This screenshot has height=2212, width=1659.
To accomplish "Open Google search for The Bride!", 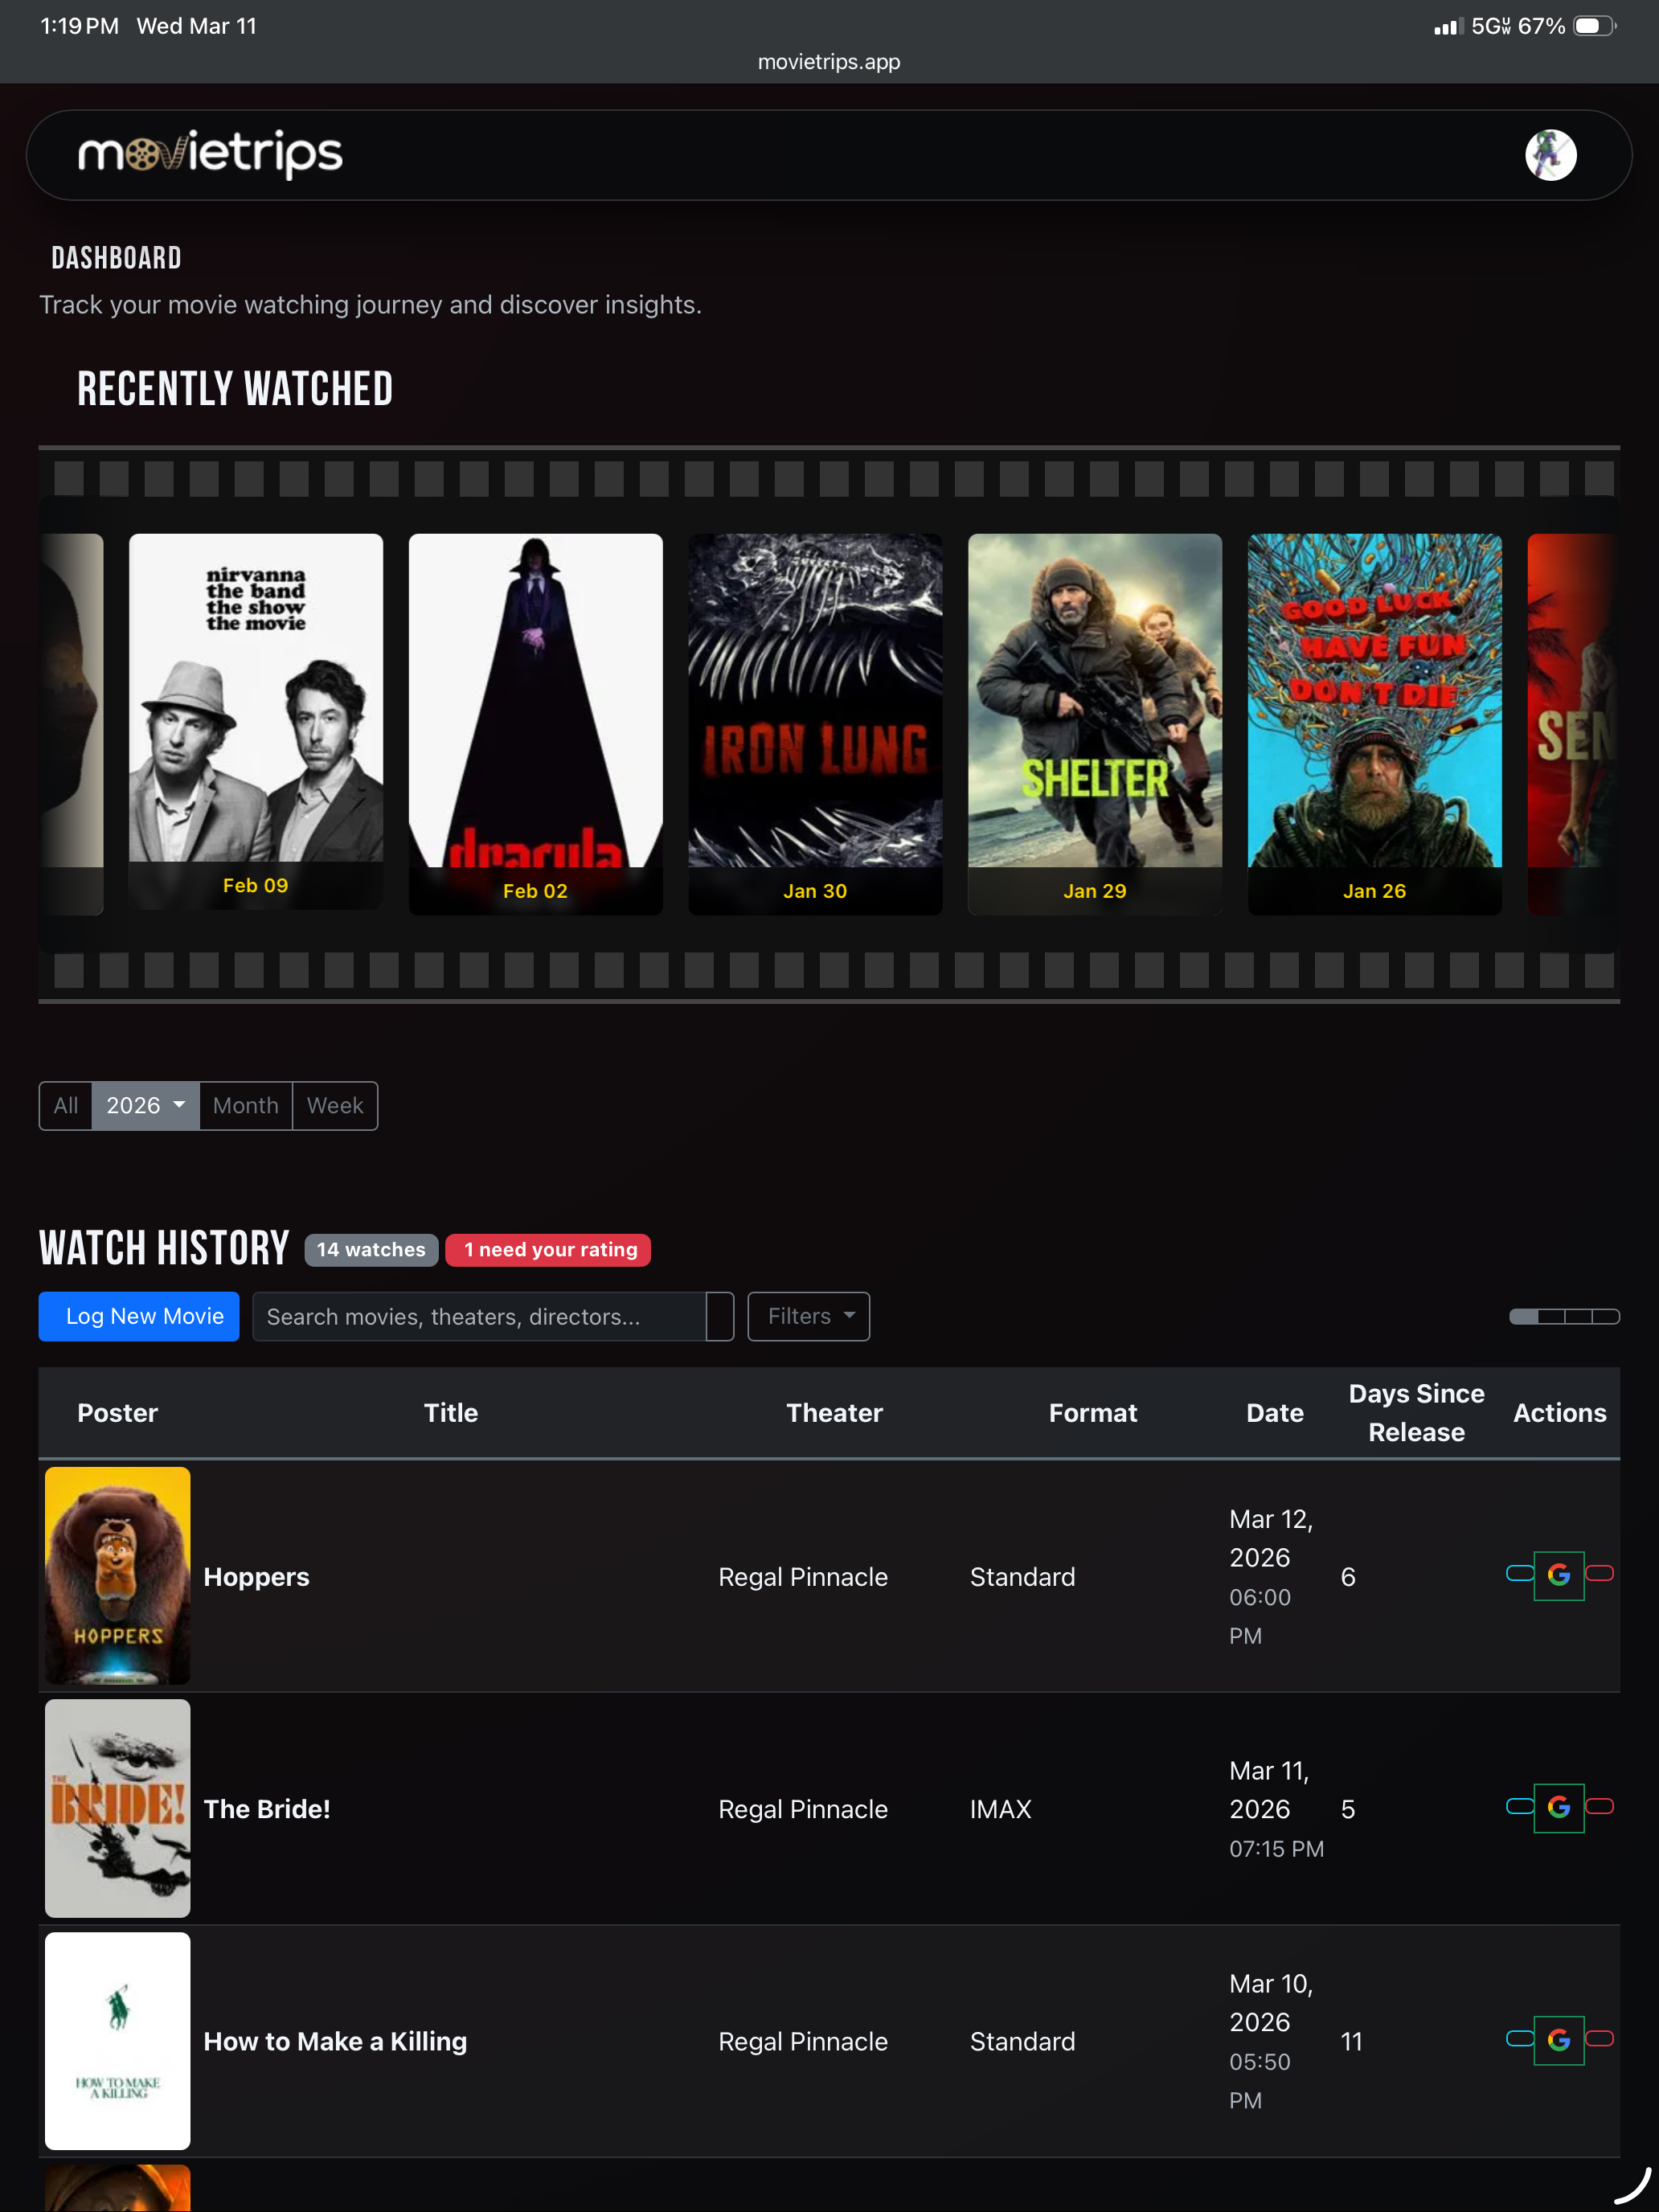I will pos(1558,1807).
